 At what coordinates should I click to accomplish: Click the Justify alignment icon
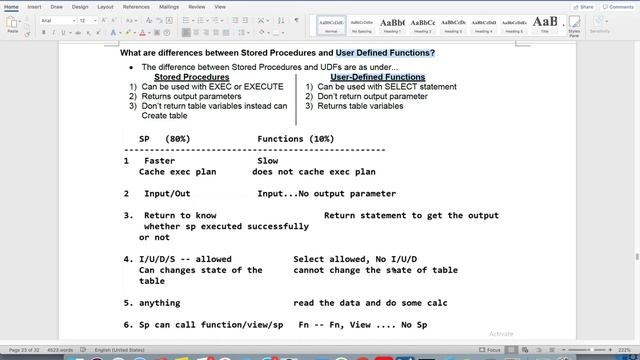point(216,33)
